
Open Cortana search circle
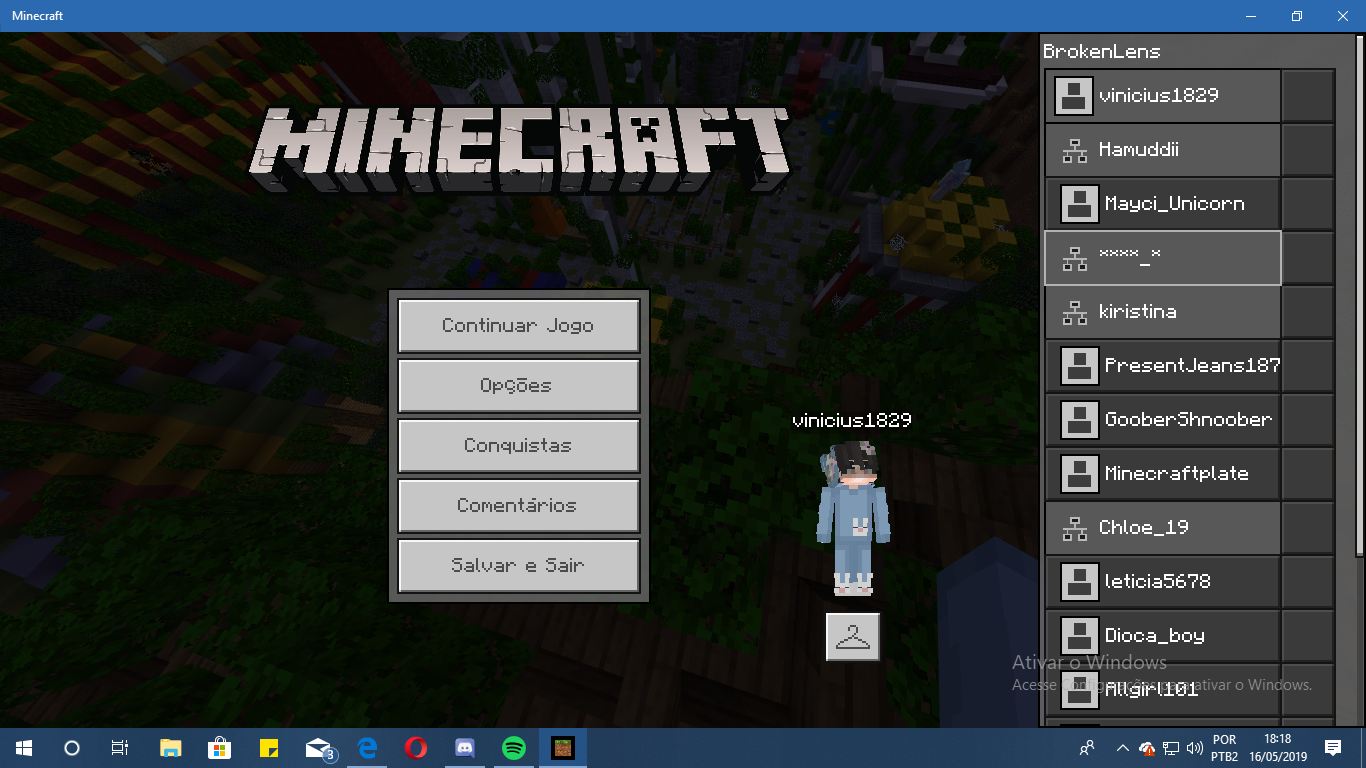(72, 748)
